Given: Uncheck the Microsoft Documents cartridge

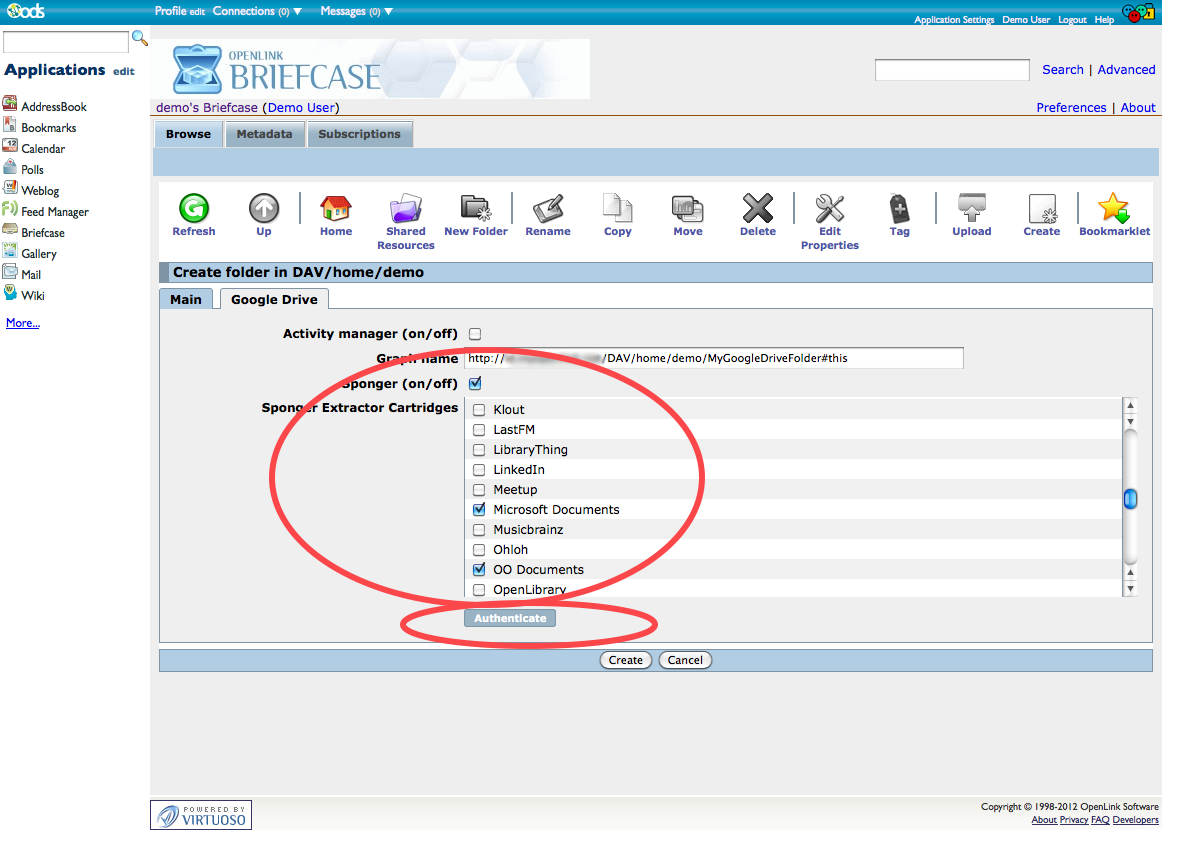Looking at the screenshot, I should pyautogui.click(x=479, y=510).
